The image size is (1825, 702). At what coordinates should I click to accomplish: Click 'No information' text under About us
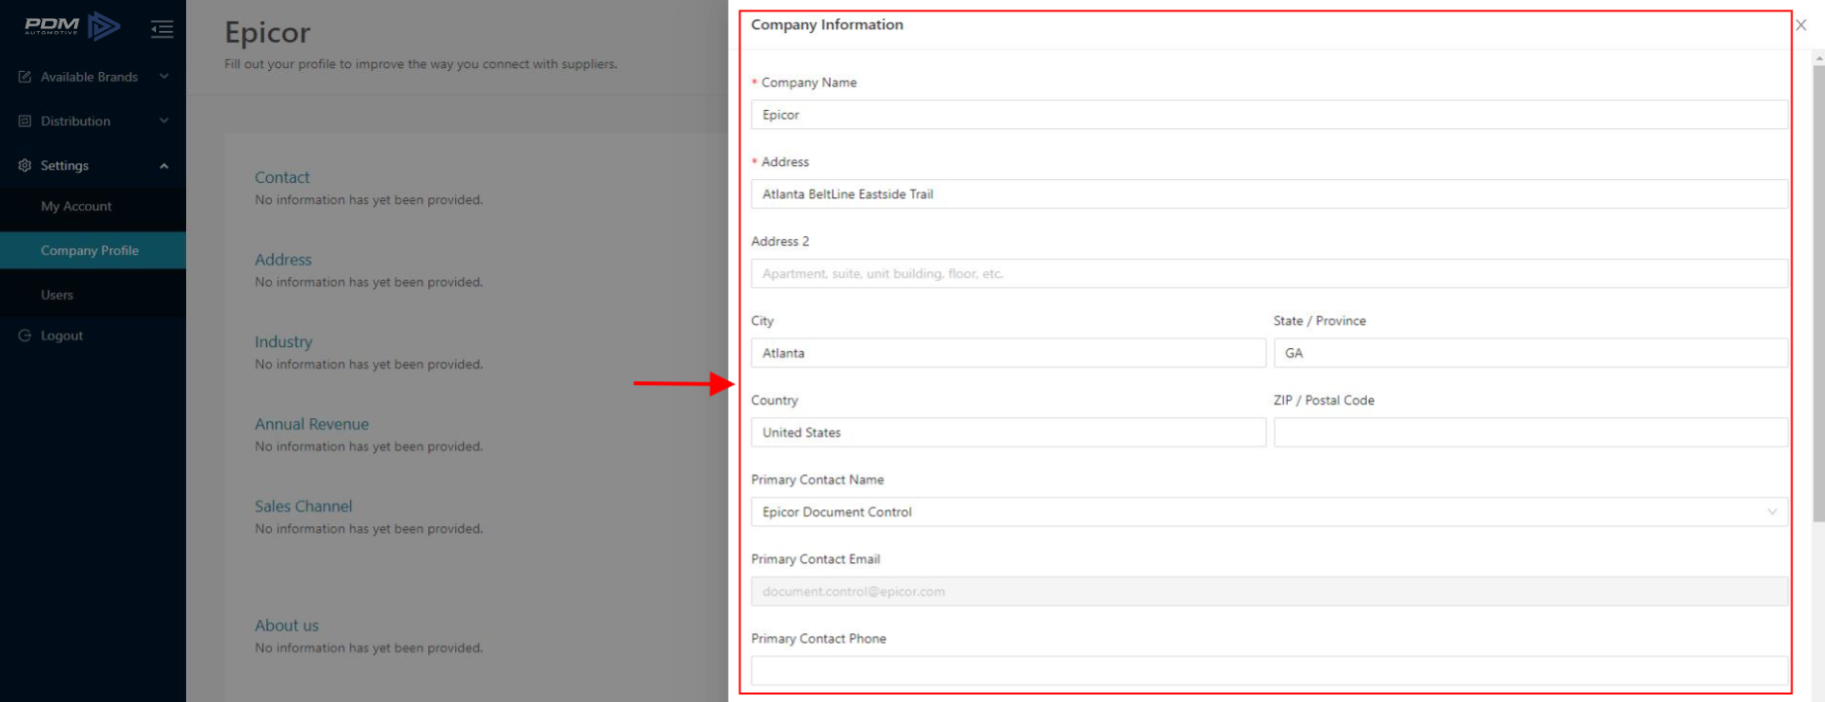pyautogui.click(x=368, y=648)
